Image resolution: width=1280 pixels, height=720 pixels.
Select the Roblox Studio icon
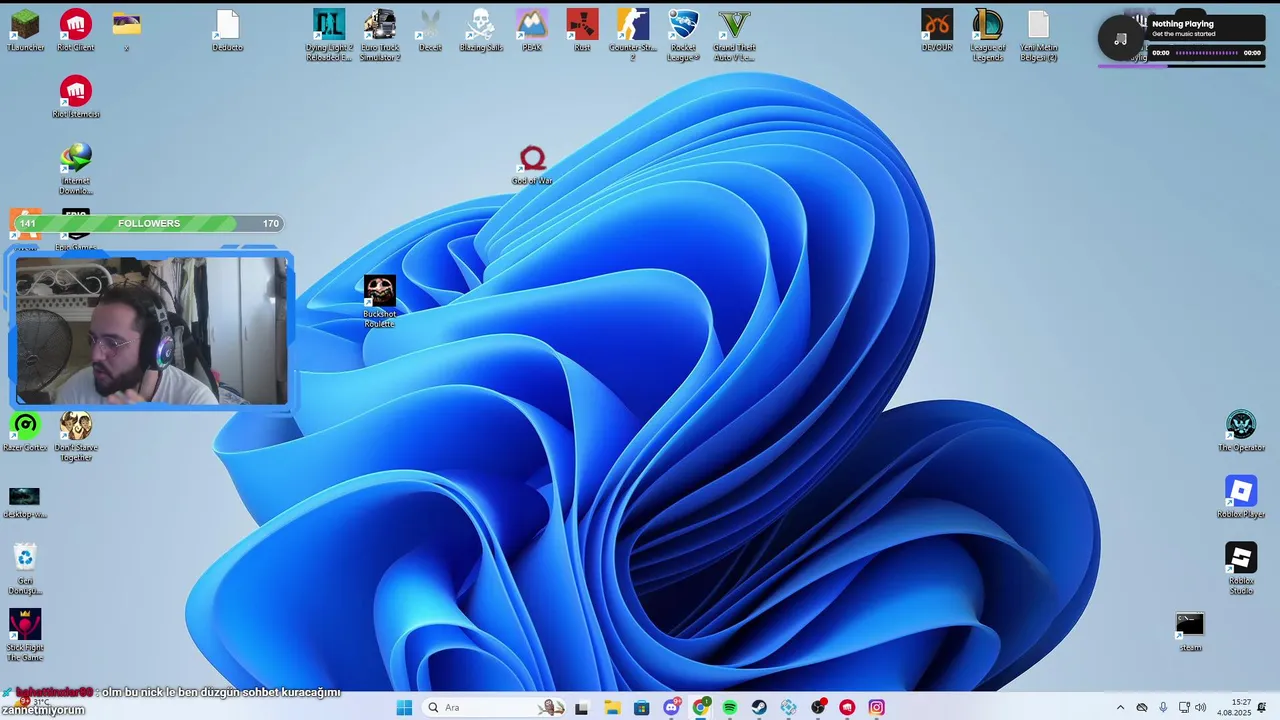[1241, 569]
